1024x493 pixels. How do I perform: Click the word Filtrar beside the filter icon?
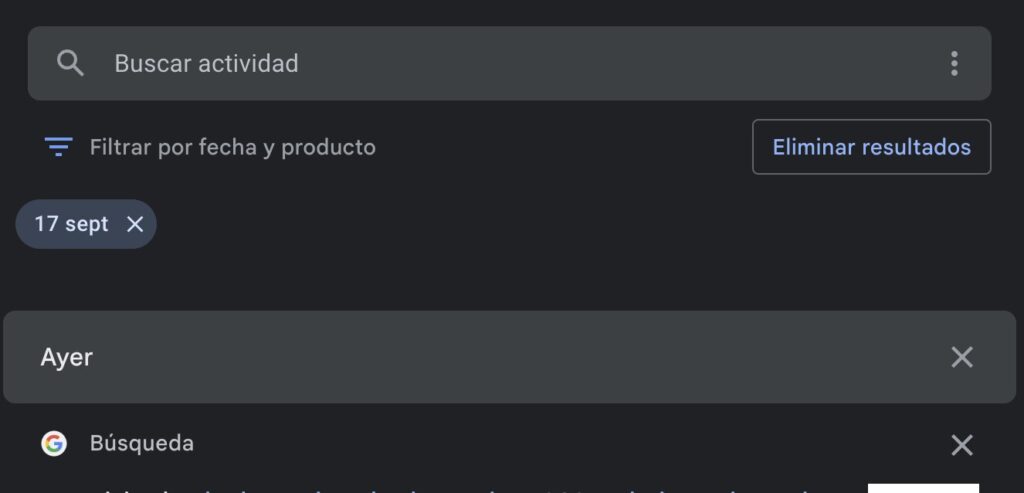click(120, 147)
